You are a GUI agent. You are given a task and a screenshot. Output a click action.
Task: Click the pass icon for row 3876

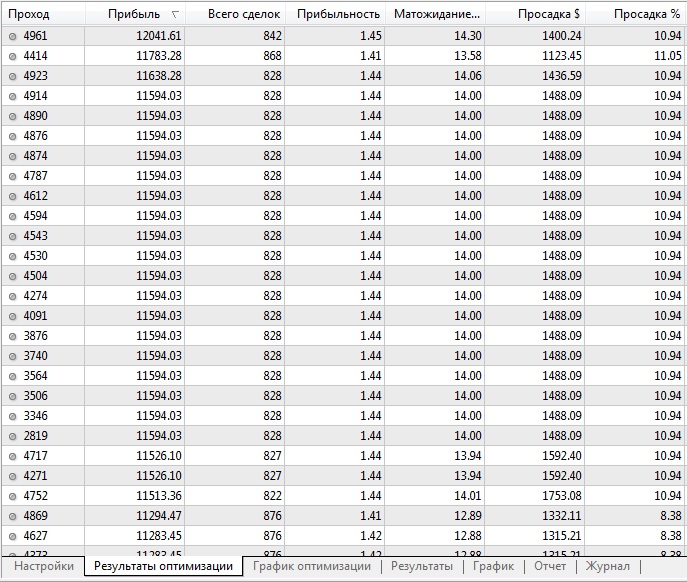pos(13,337)
